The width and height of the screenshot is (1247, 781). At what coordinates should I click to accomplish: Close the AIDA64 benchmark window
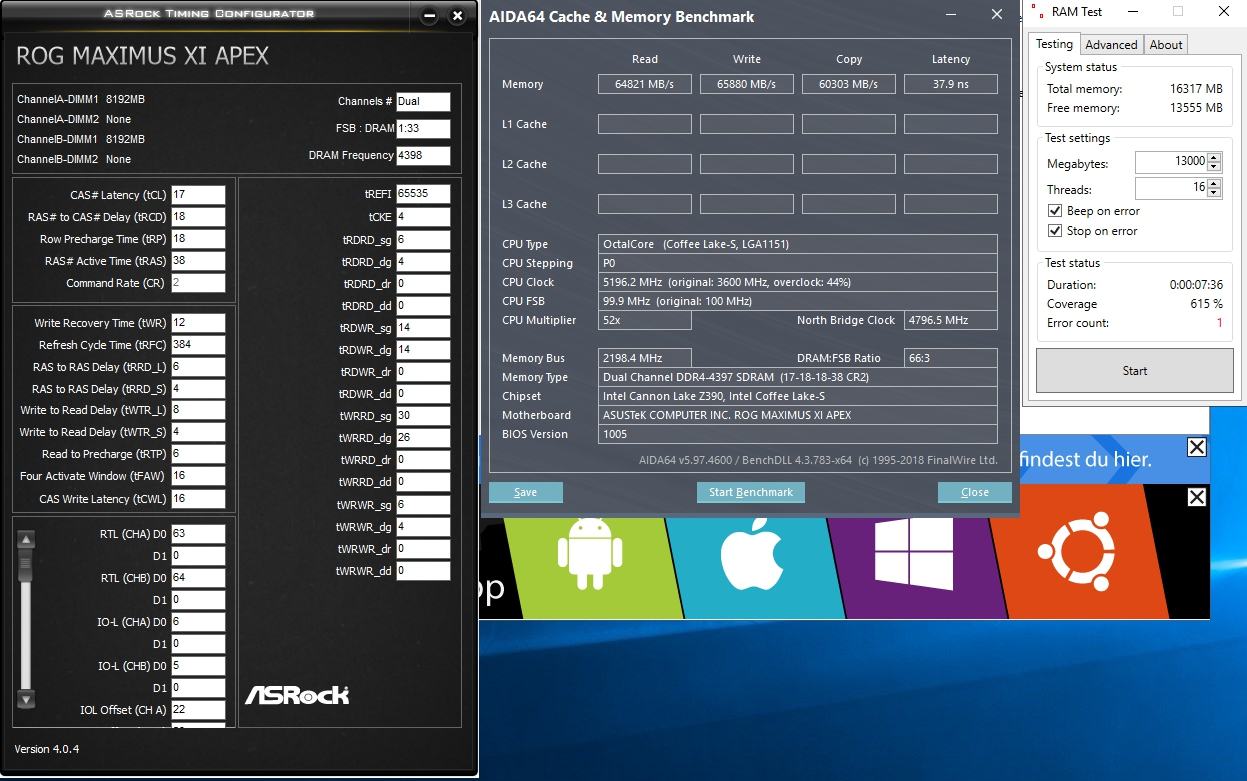996,15
